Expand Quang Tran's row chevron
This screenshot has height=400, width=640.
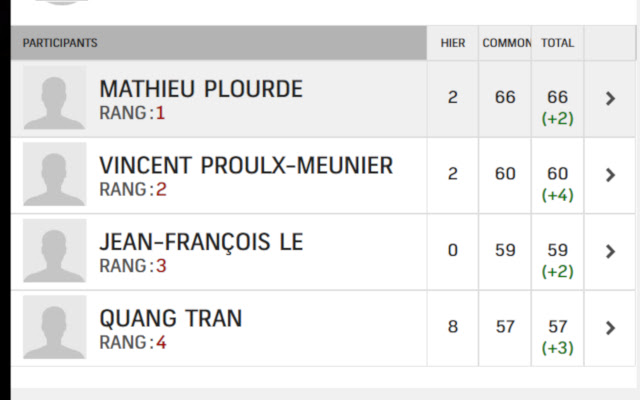pyautogui.click(x=611, y=328)
